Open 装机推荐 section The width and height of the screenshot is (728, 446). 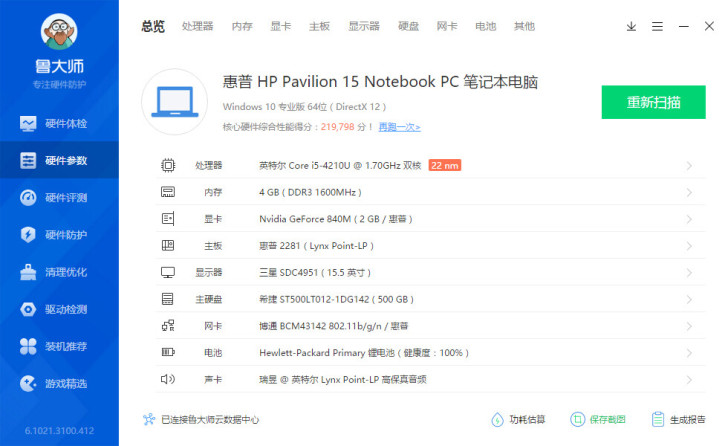(59, 346)
